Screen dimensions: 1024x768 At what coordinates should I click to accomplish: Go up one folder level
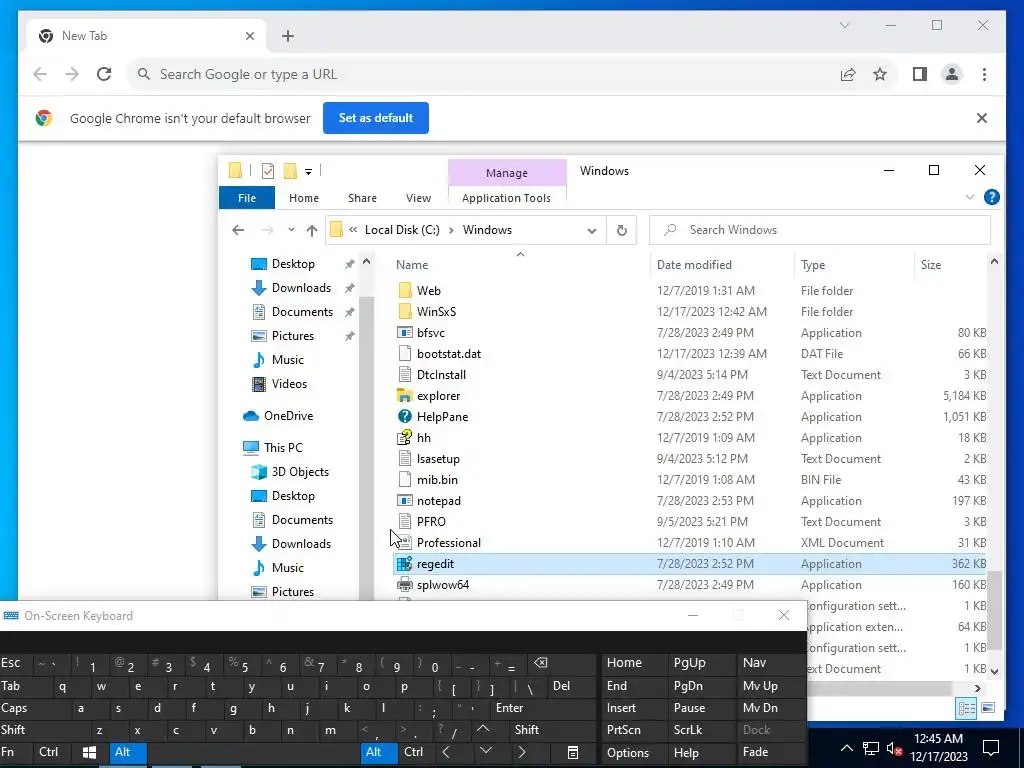(x=312, y=230)
